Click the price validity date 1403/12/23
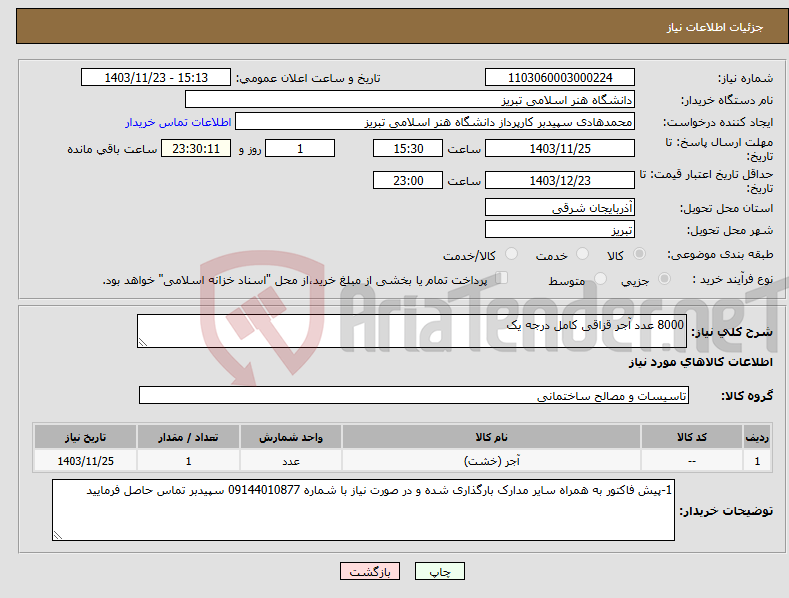 (560, 180)
